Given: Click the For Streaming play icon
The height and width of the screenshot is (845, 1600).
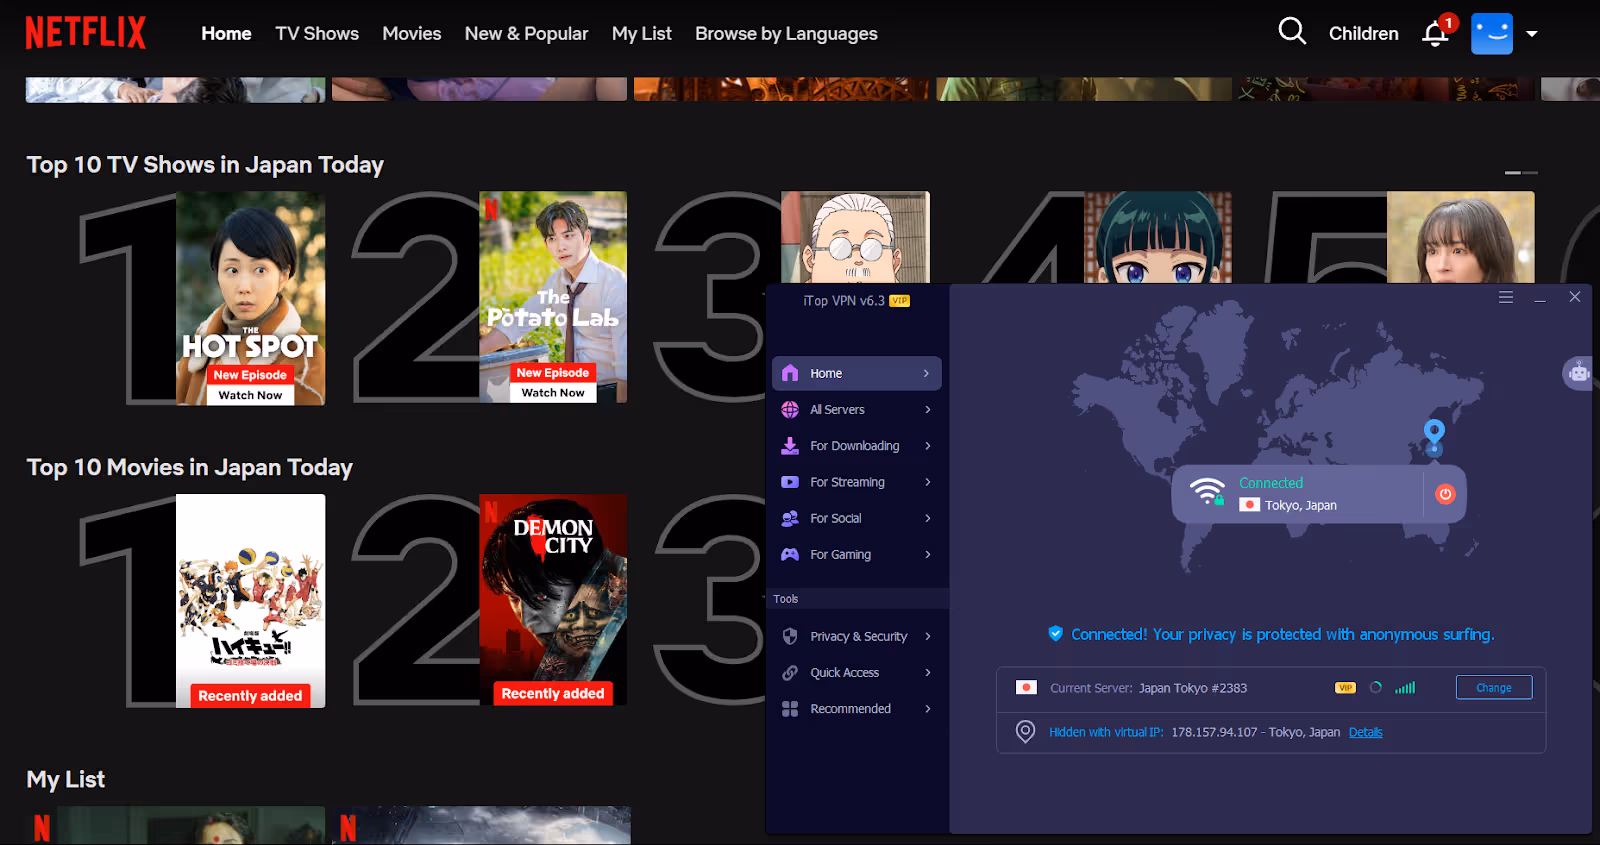Looking at the screenshot, I should (790, 482).
